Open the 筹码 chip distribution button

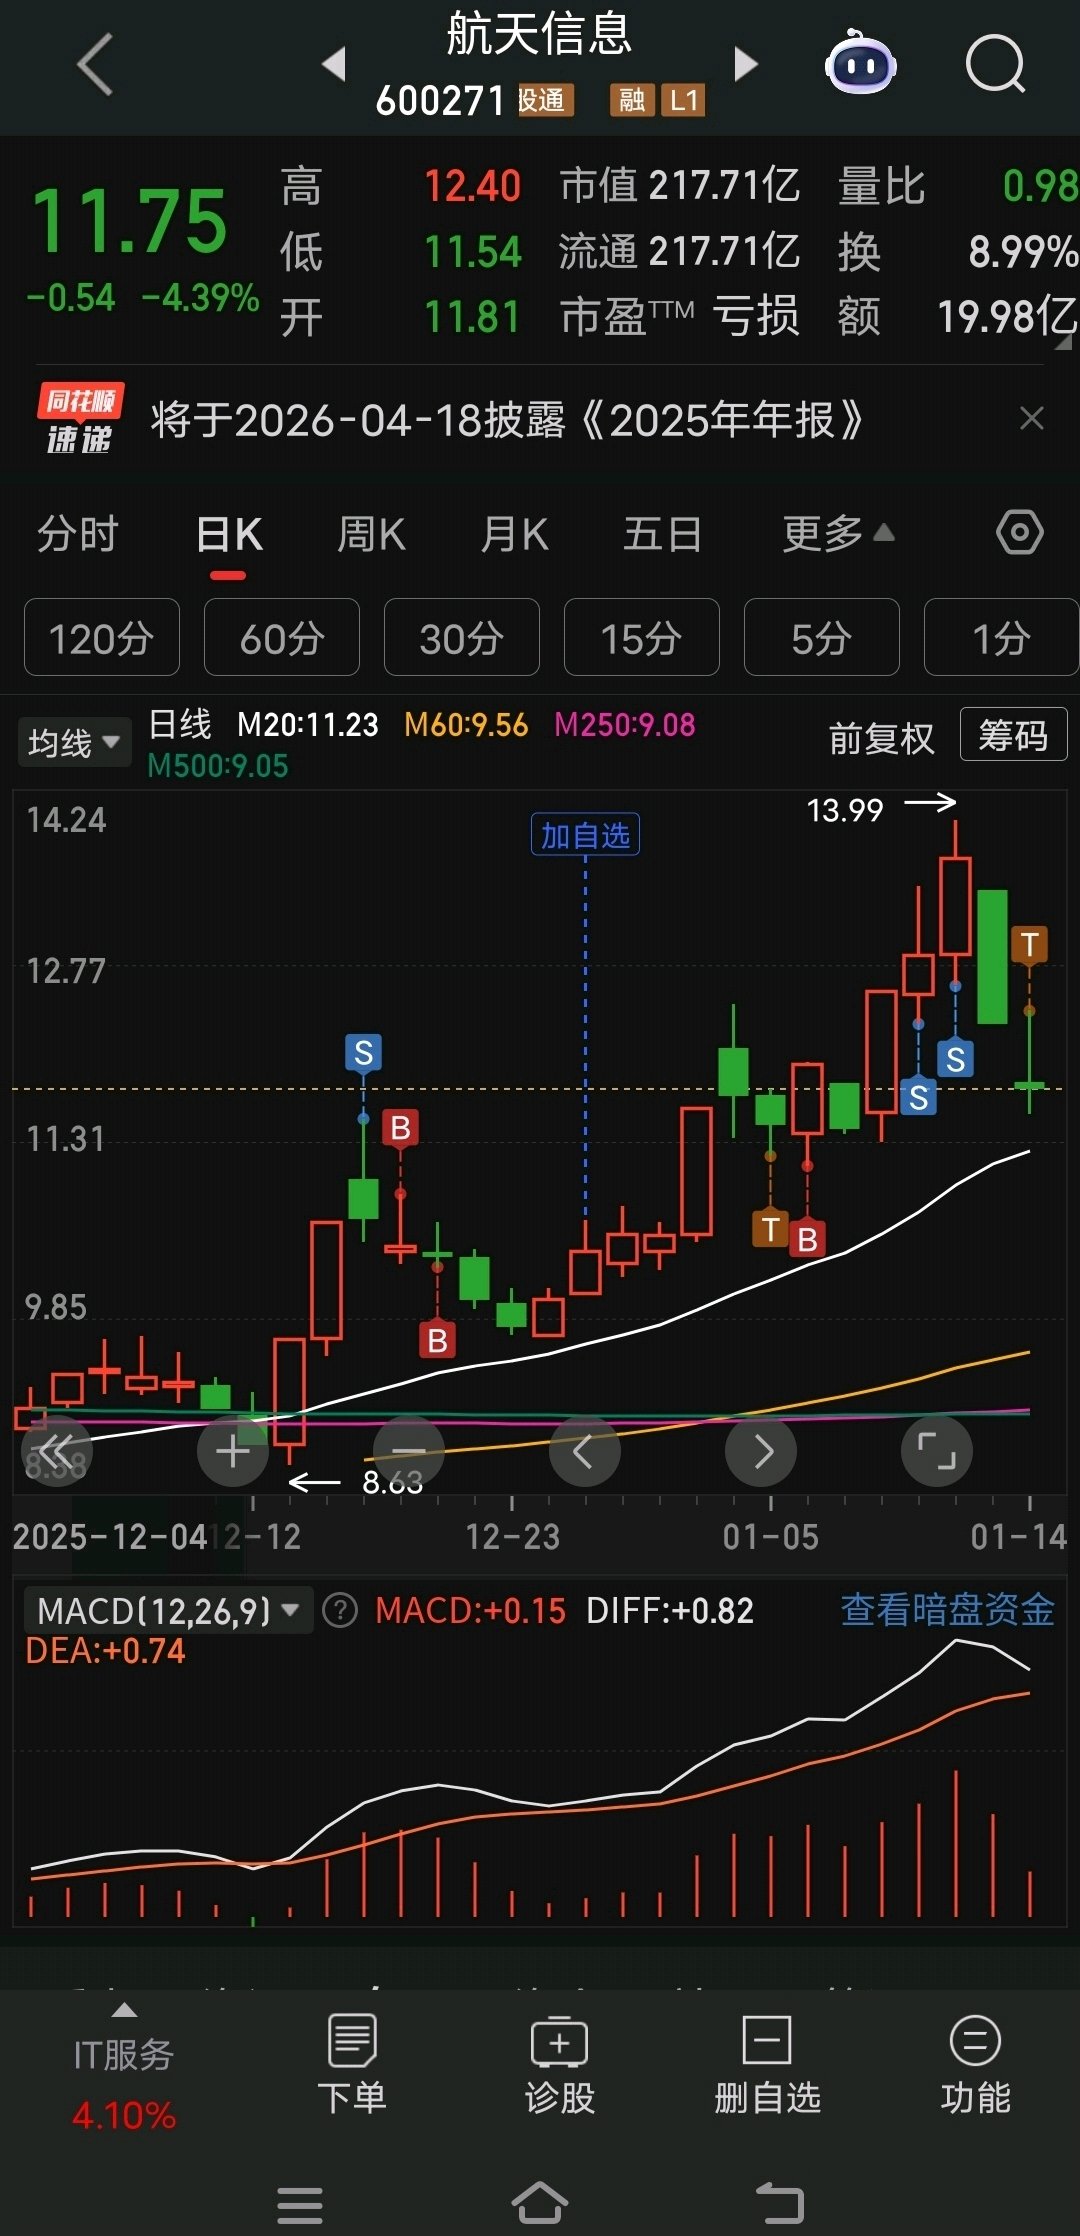(x=1013, y=734)
